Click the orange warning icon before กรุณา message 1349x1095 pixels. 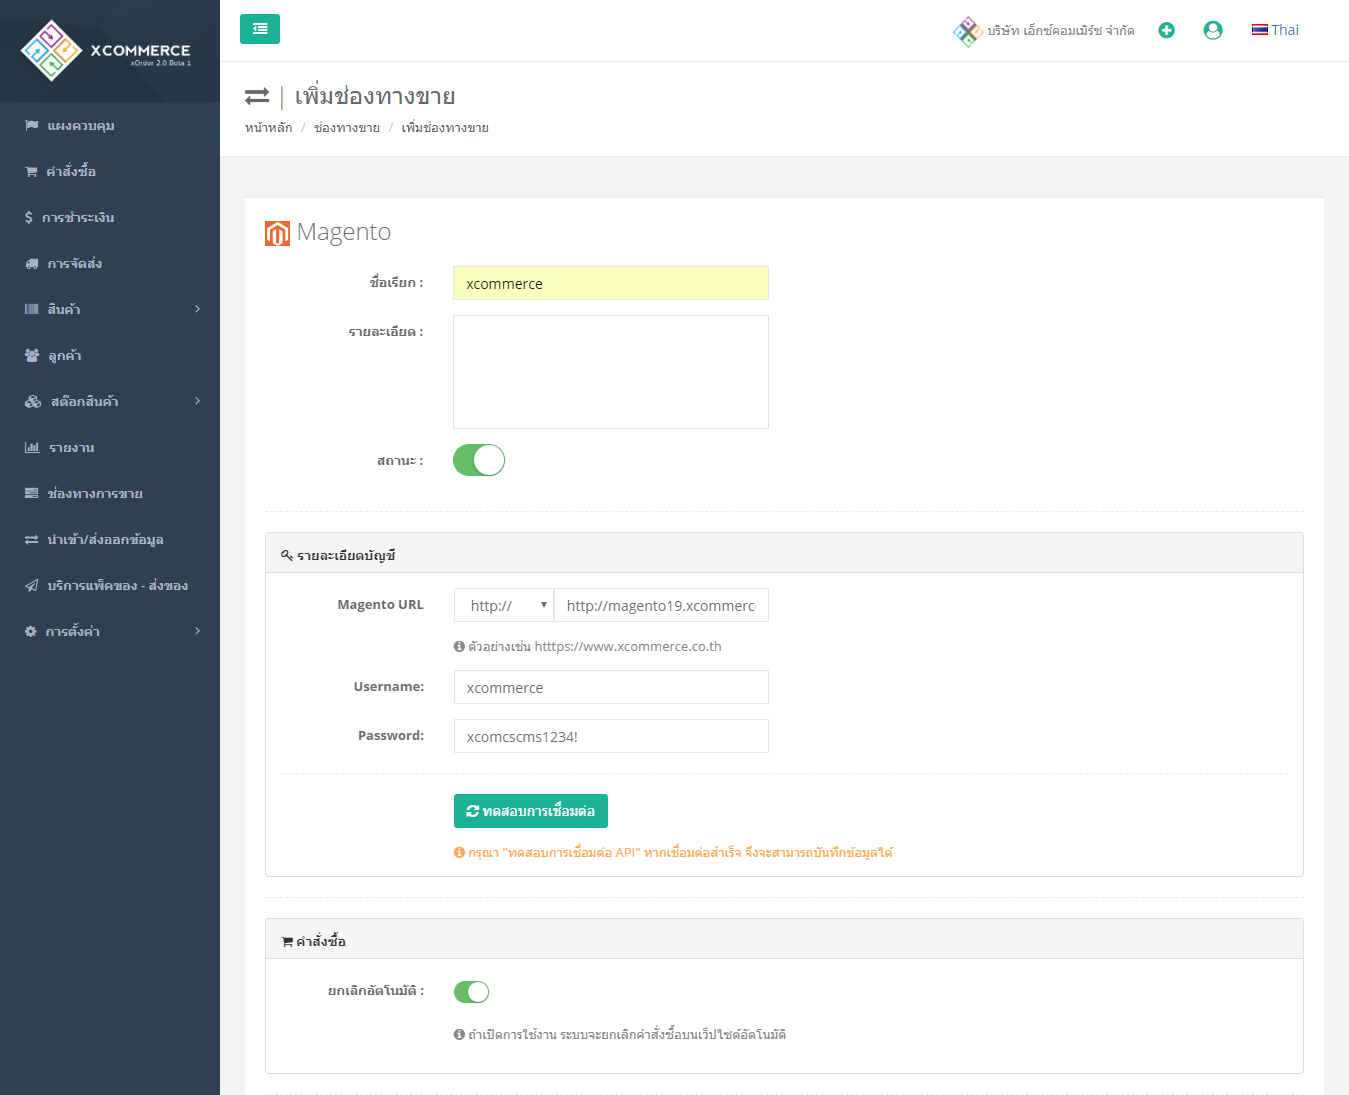point(459,852)
